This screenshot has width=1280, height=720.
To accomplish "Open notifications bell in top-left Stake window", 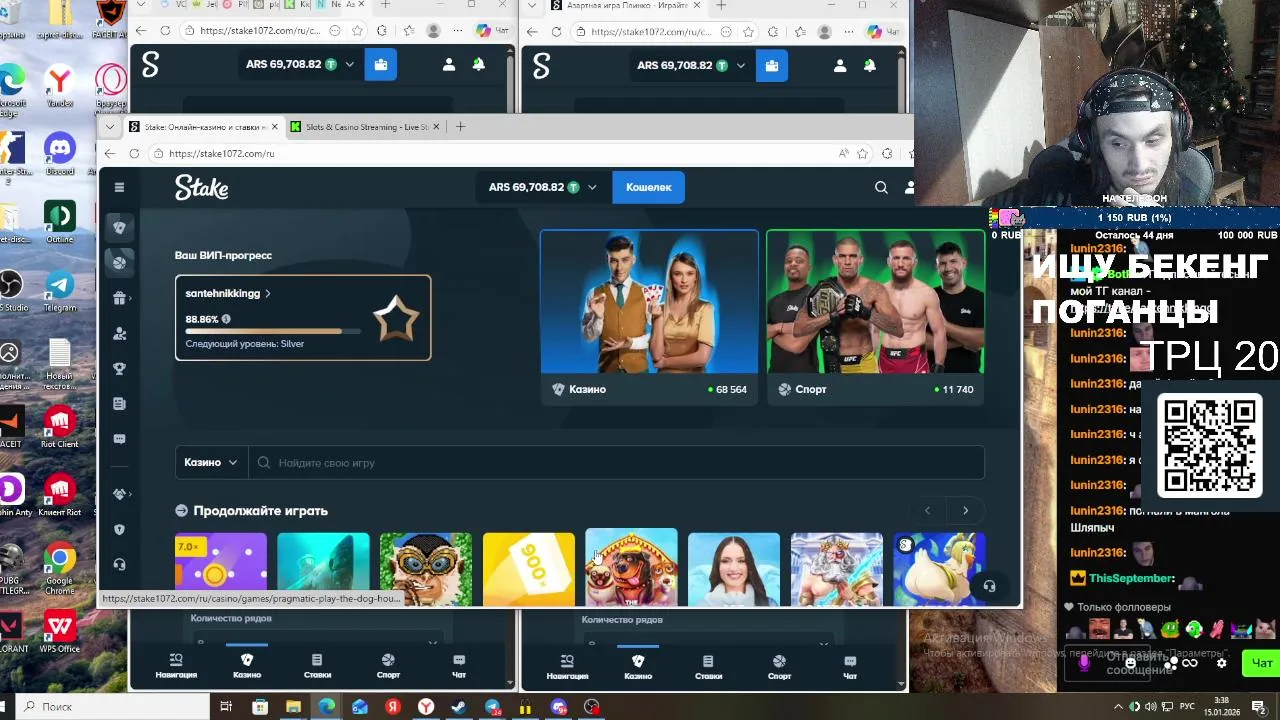I will click(x=478, y=65).
